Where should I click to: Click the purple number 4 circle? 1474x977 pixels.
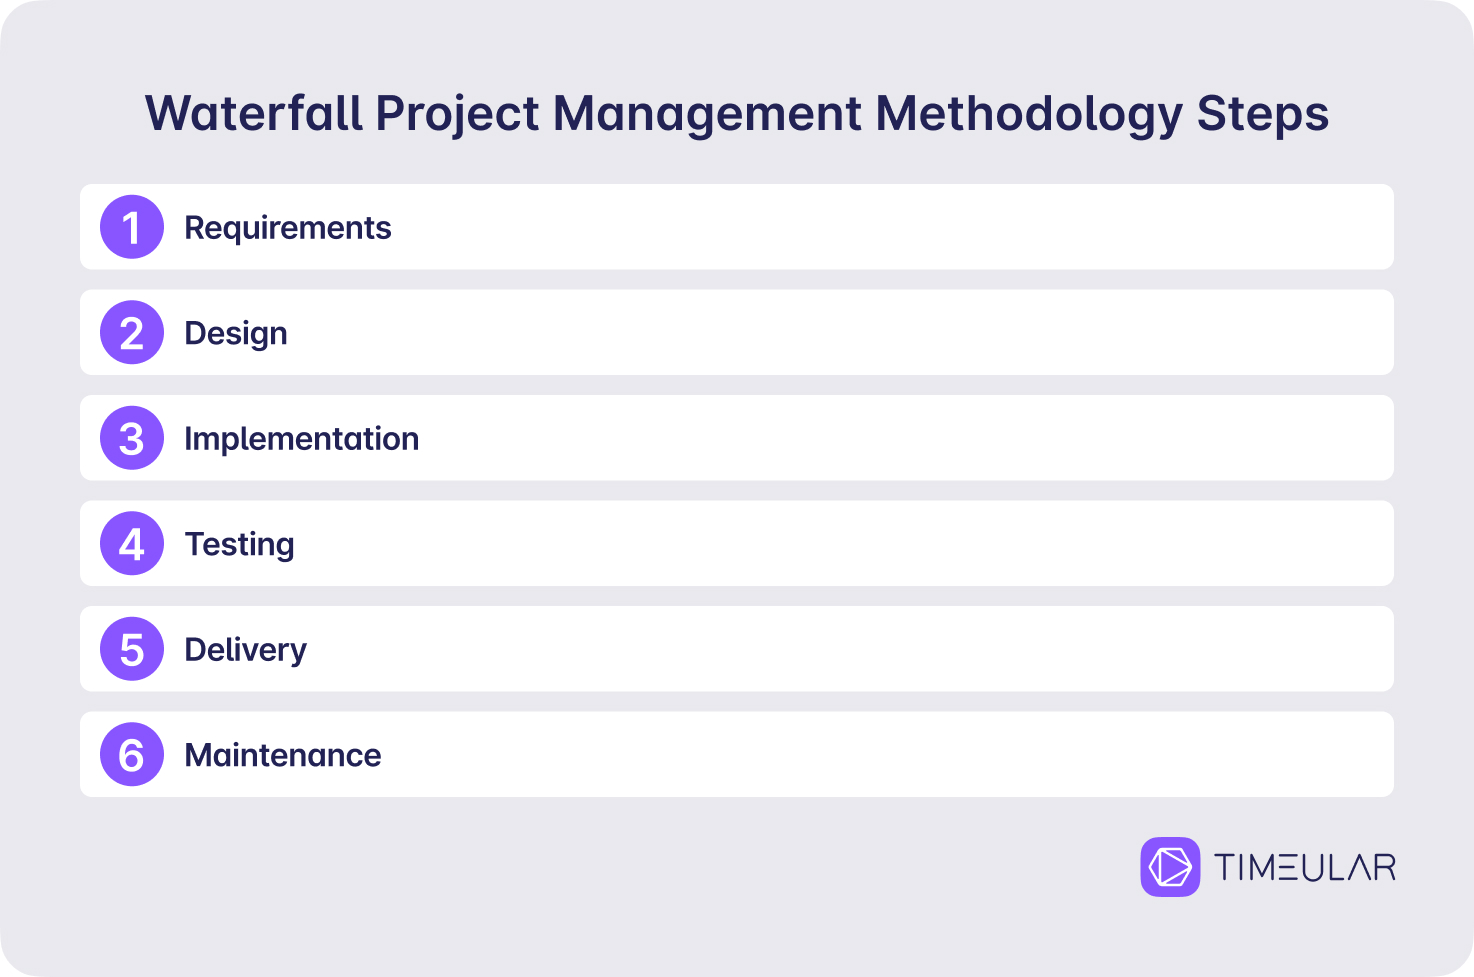coord(132,543)
